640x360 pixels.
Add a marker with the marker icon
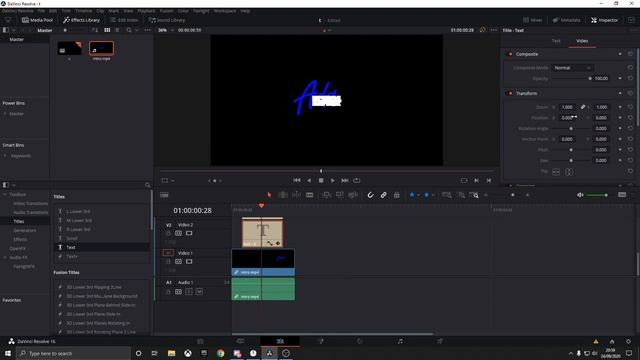click(x=427, y=195)
